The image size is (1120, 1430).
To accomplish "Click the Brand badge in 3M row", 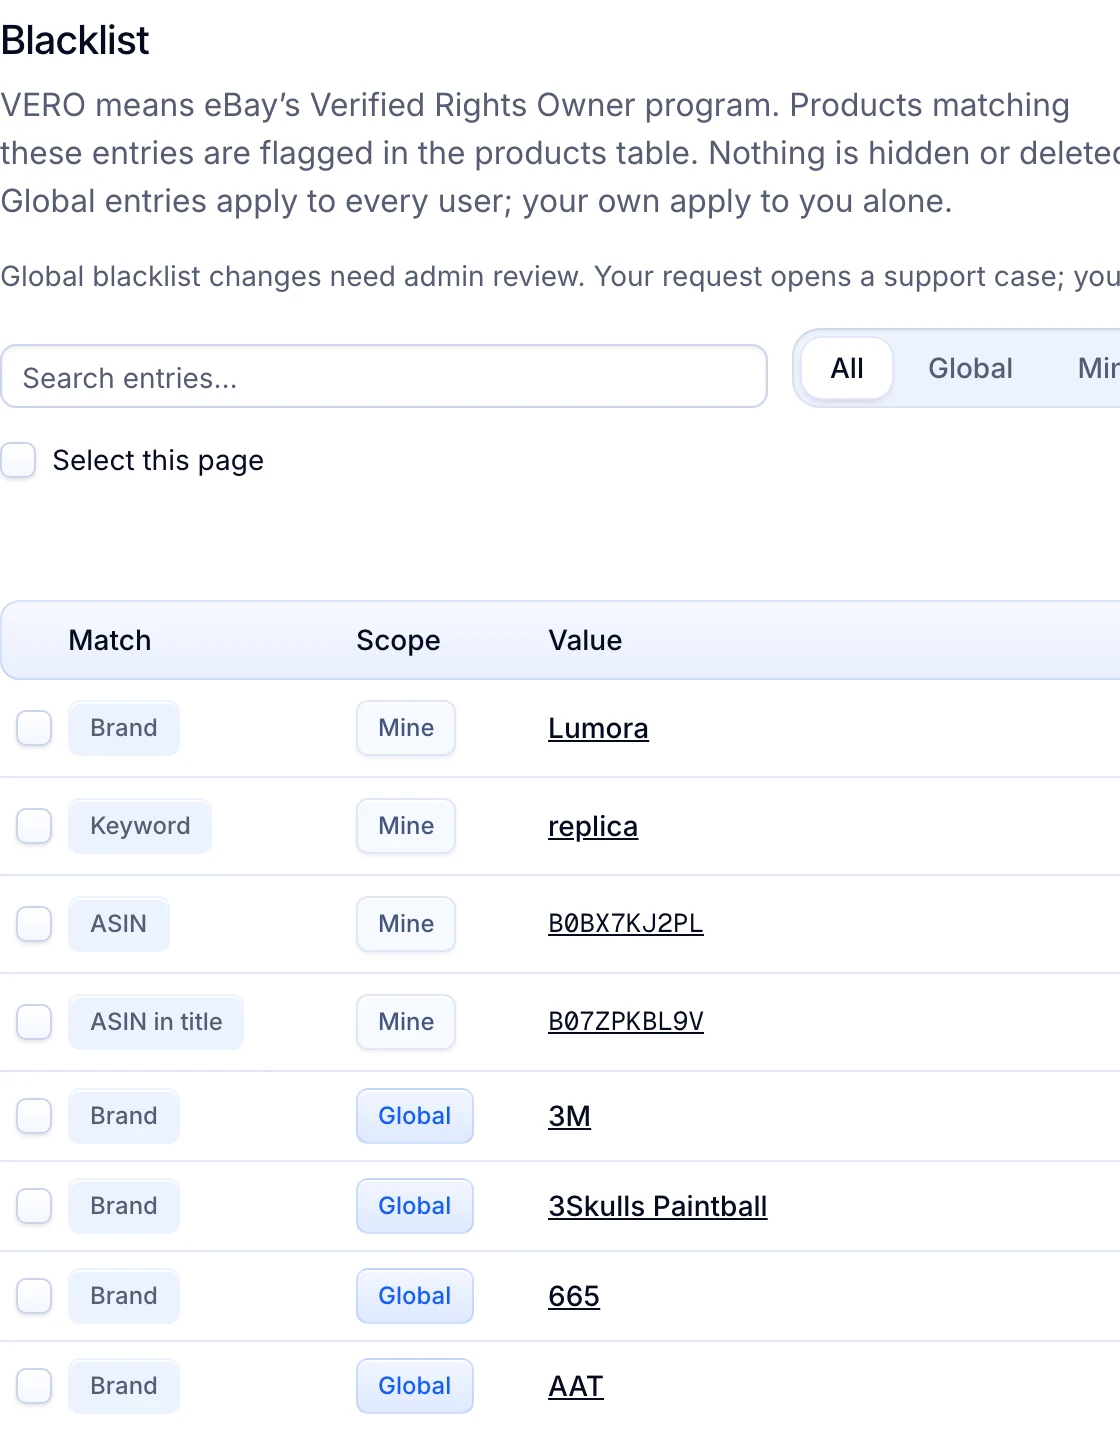I will [x=124, y=1116].
